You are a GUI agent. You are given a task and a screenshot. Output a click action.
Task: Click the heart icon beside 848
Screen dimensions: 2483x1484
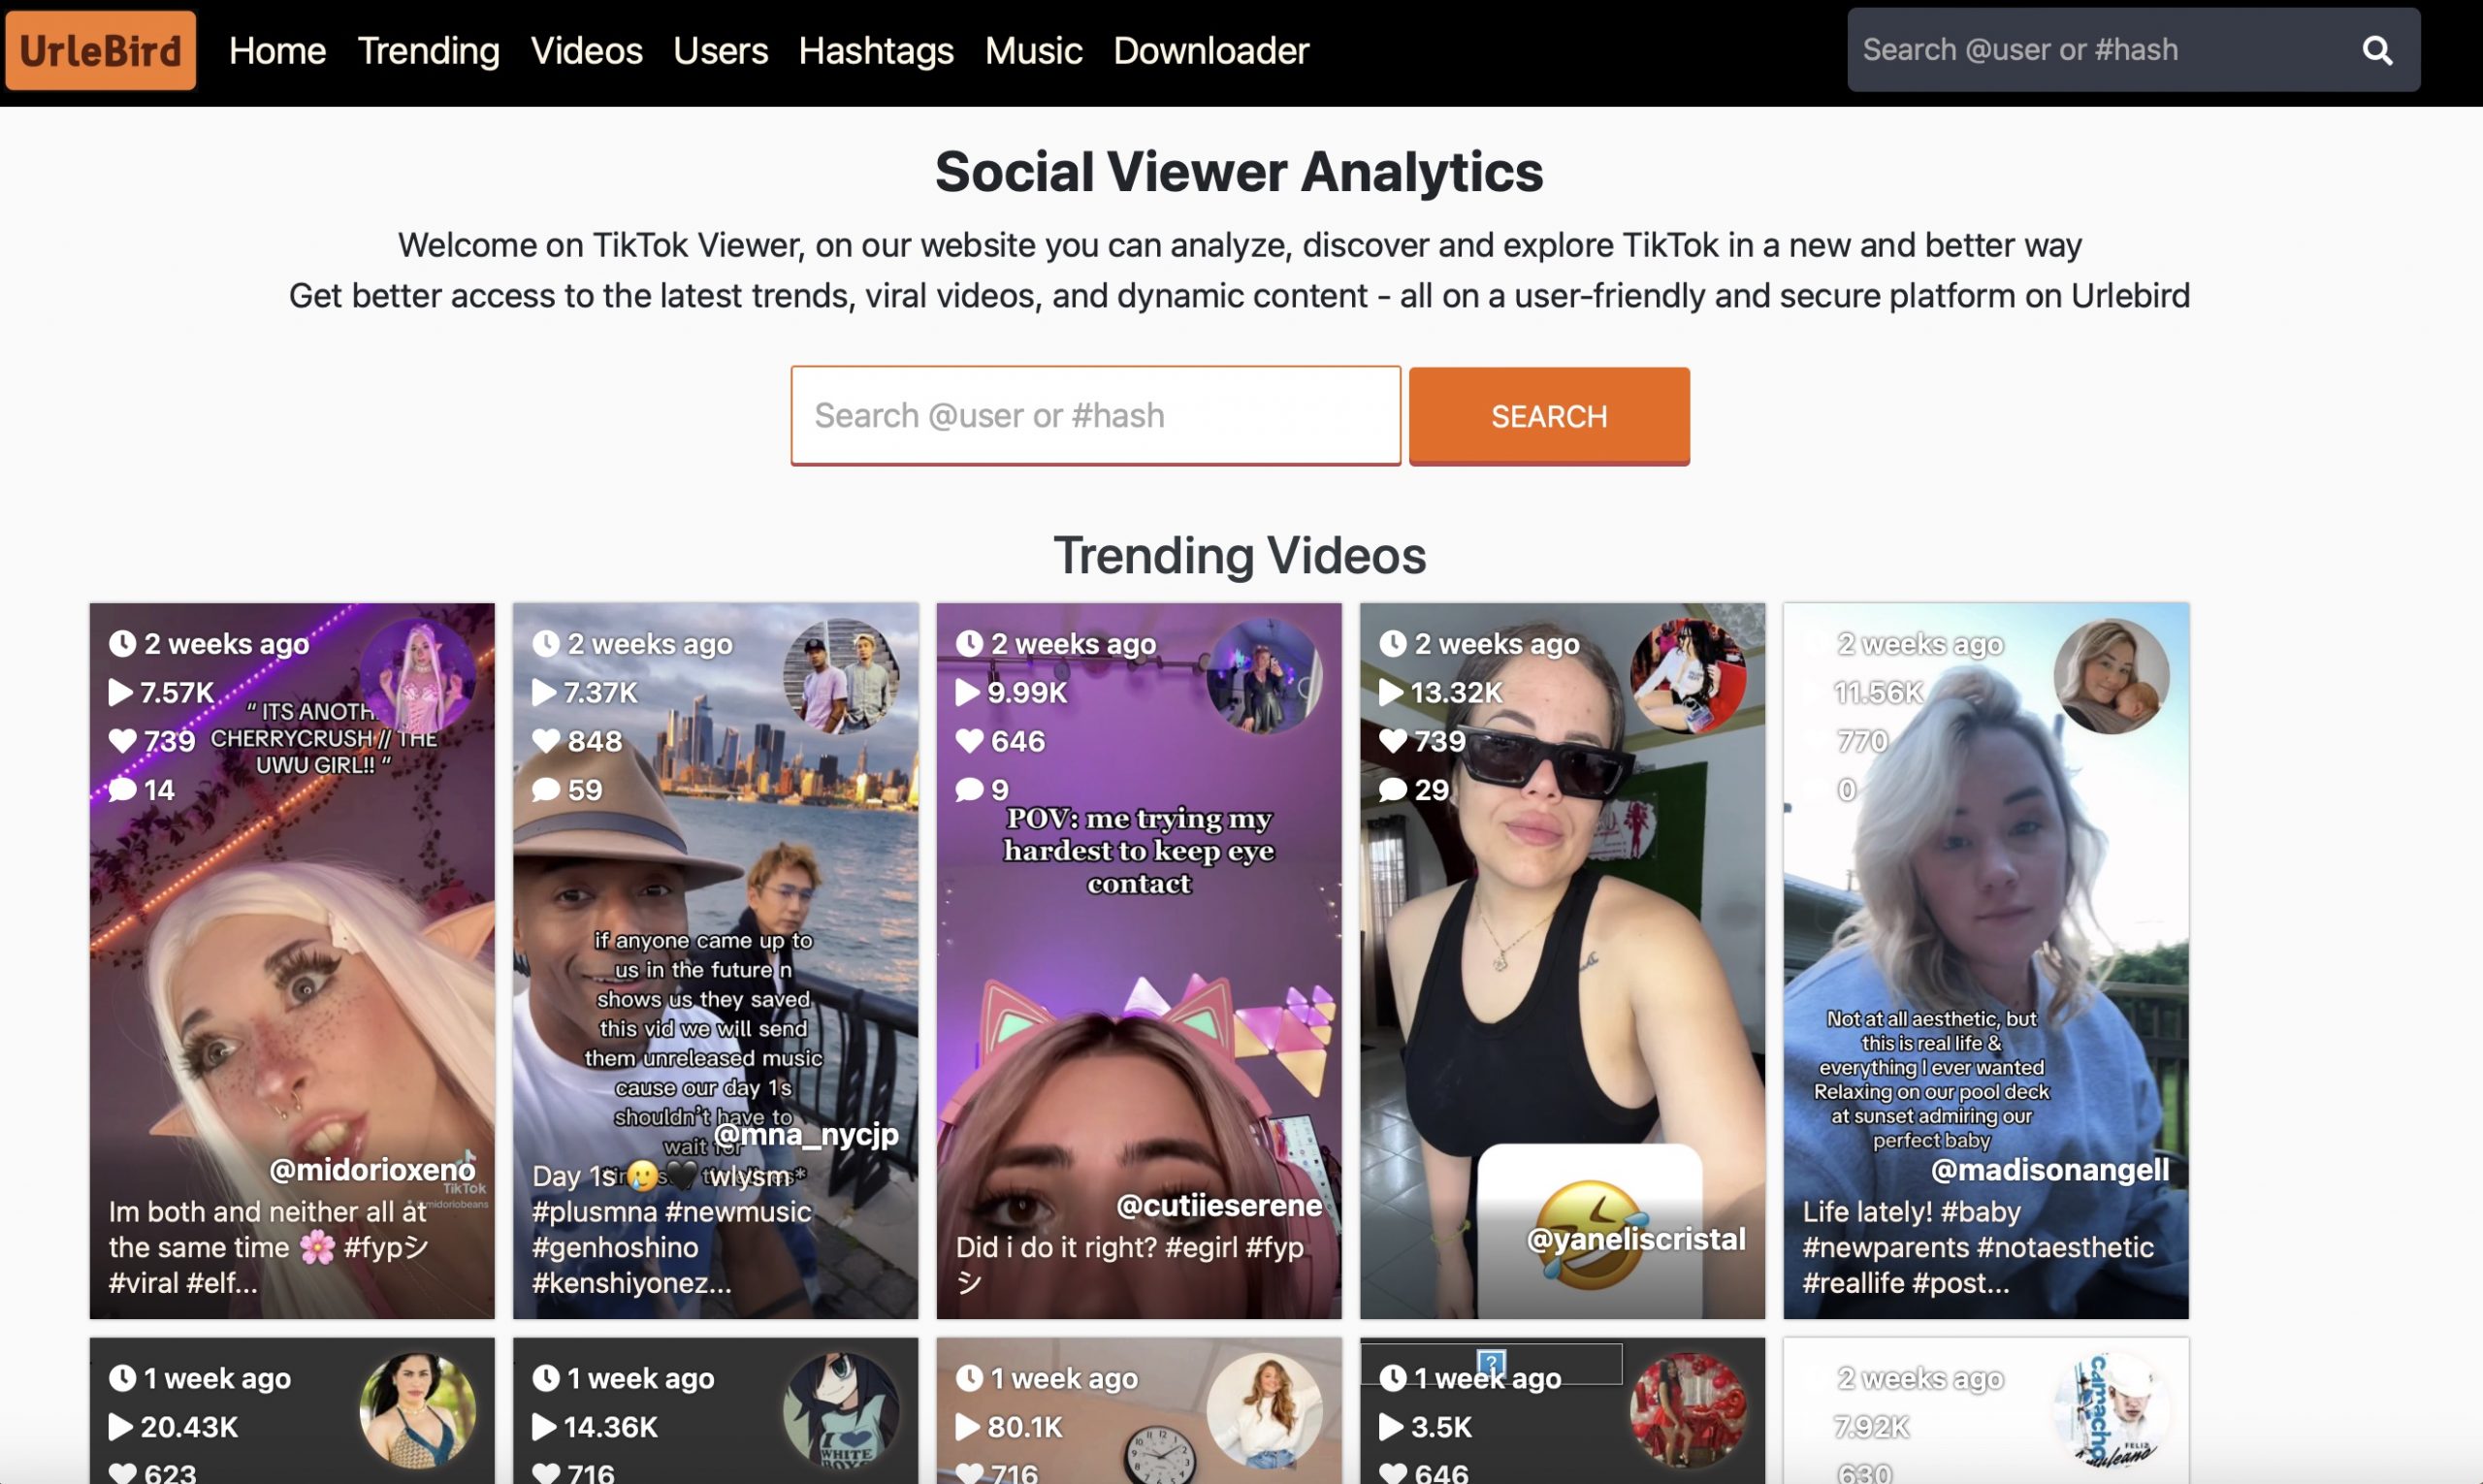[546, 741]
